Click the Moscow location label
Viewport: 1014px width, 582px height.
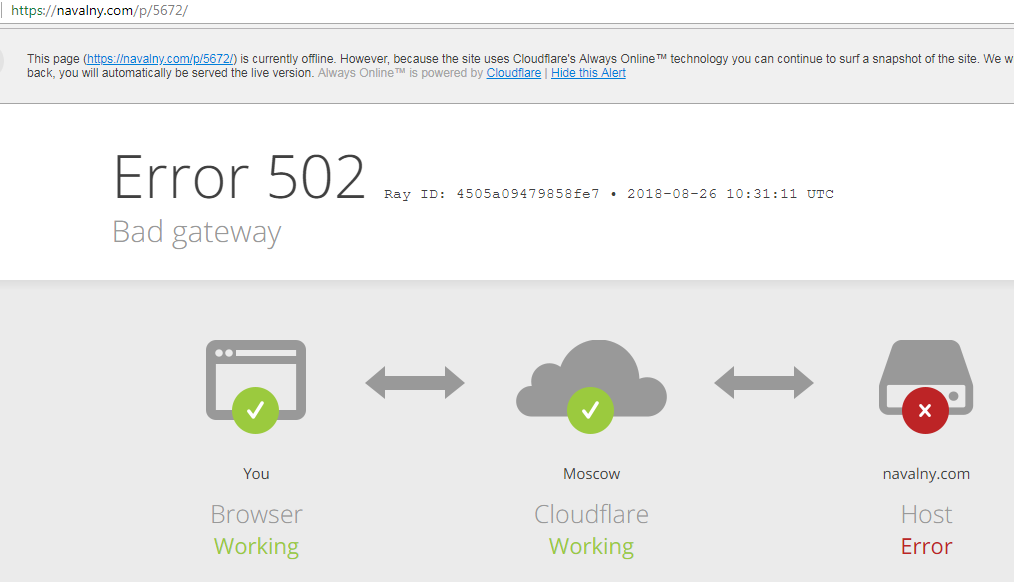click(x=591, y=474)
